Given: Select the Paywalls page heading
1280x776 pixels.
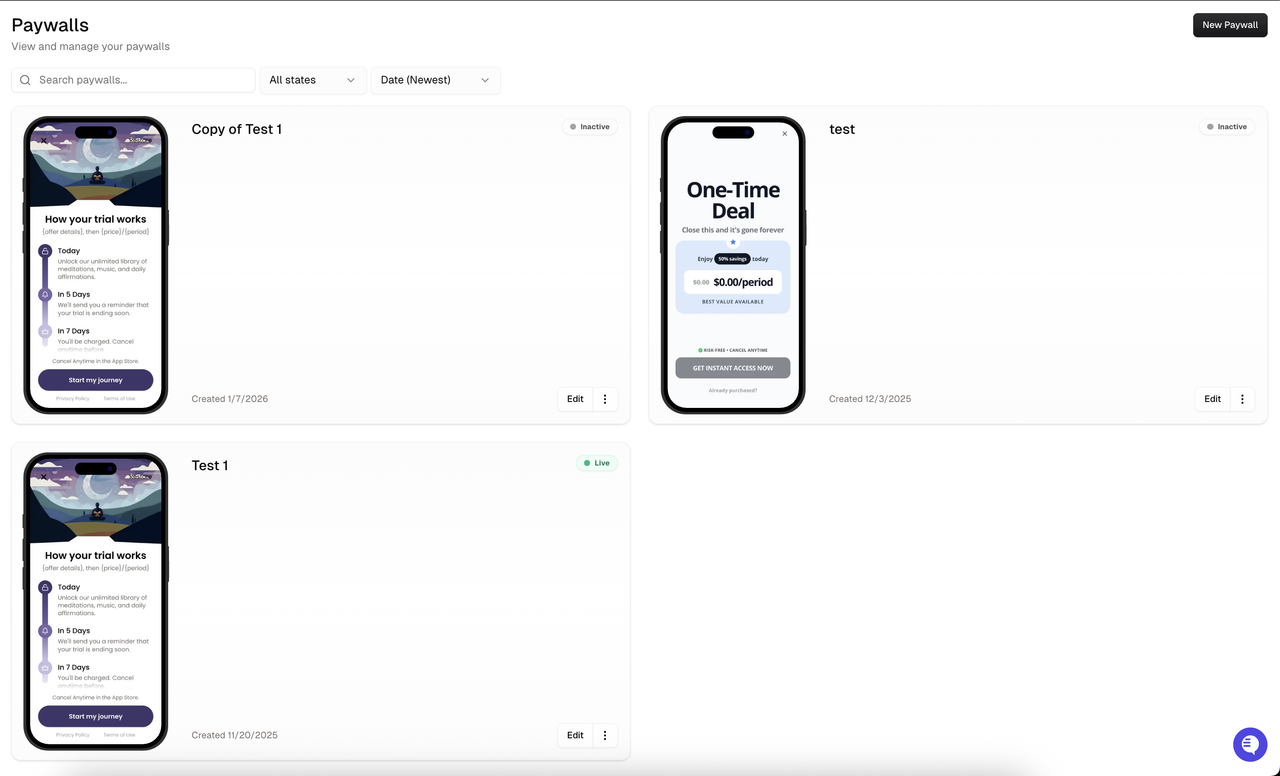Looking at the screenshot, I should pos(49,24).
